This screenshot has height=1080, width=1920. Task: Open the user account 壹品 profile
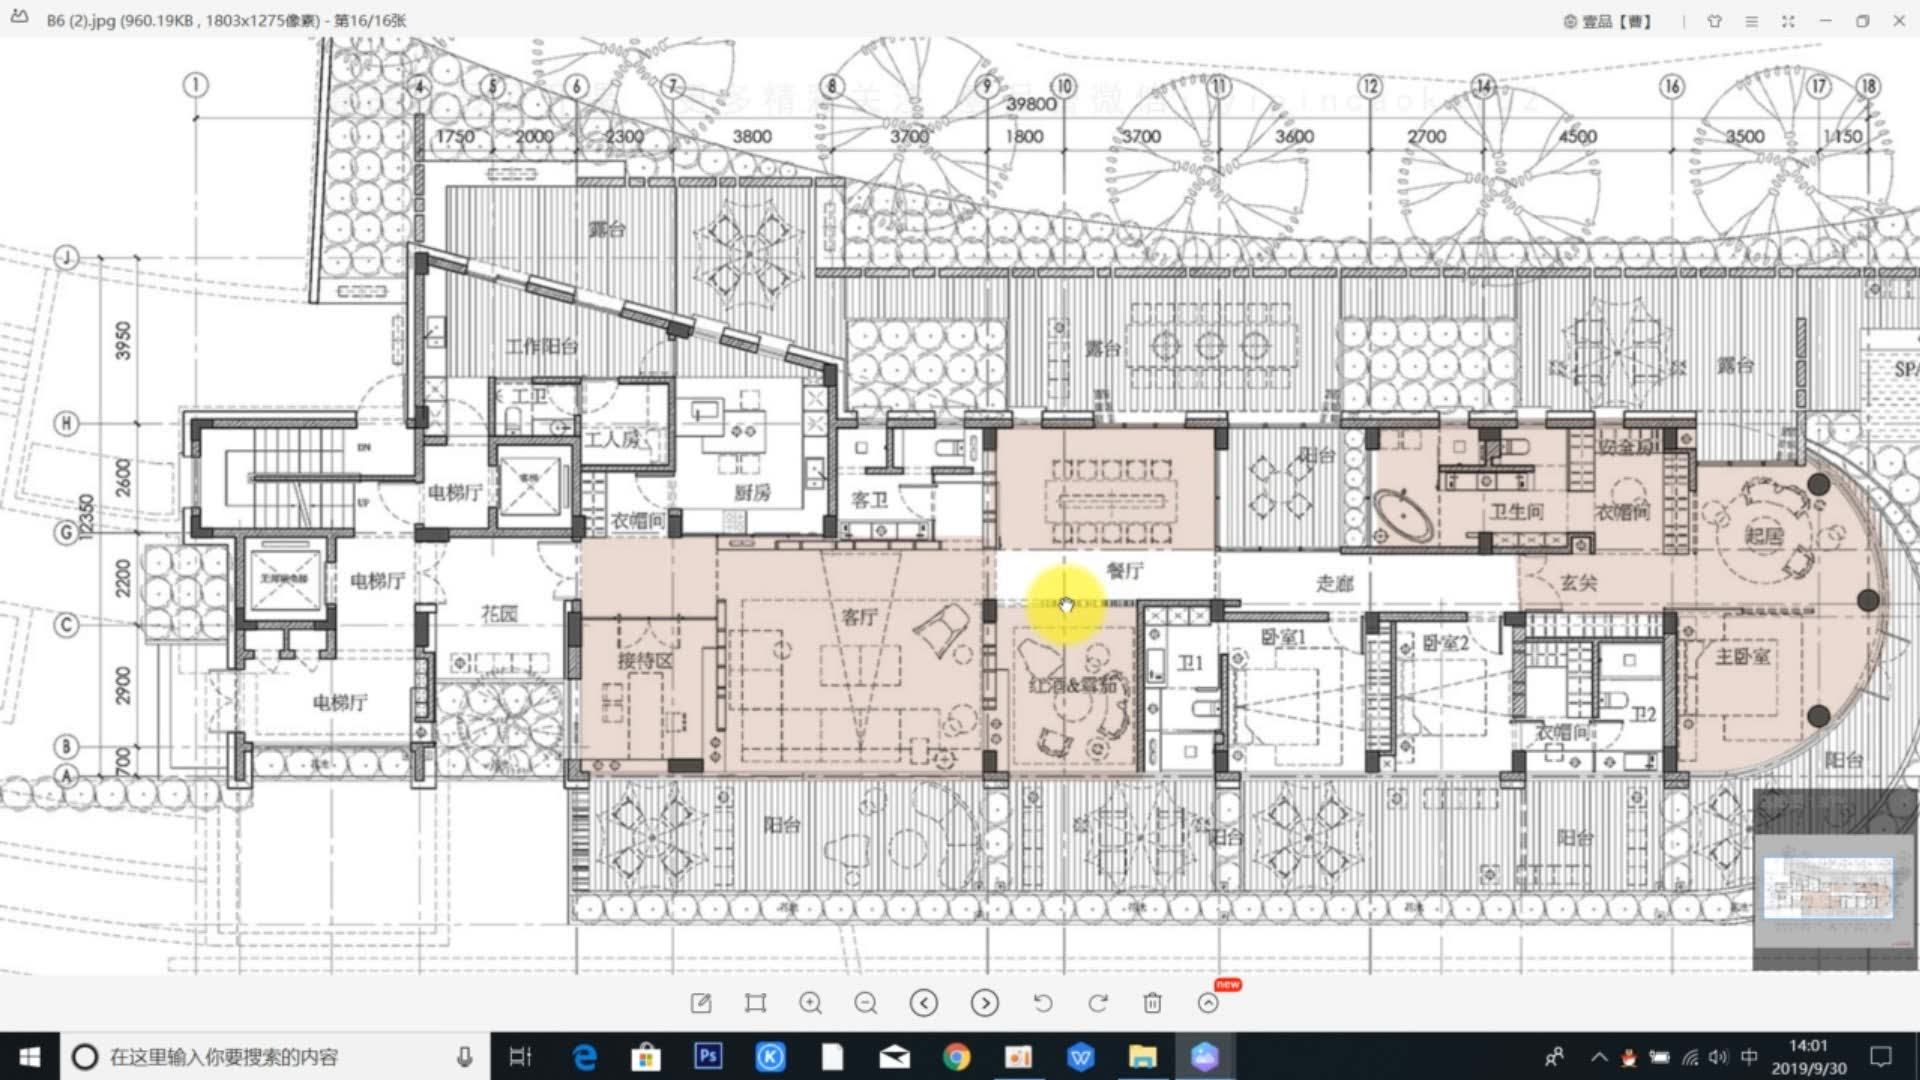[x=1607, y=21]
